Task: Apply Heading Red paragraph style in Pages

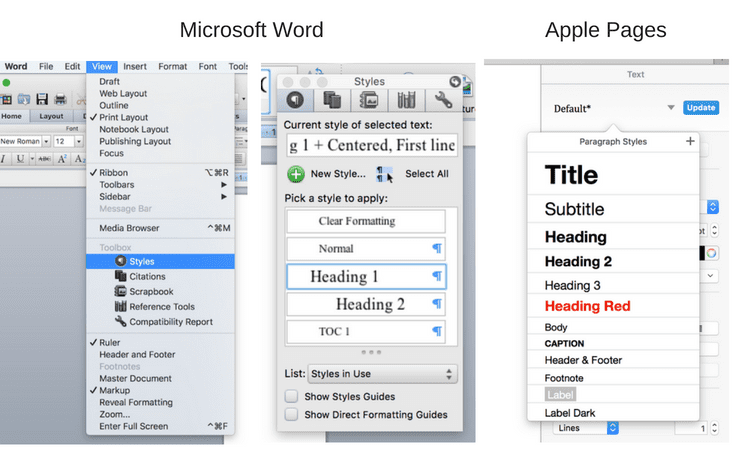Action: [x=613, y=306]
